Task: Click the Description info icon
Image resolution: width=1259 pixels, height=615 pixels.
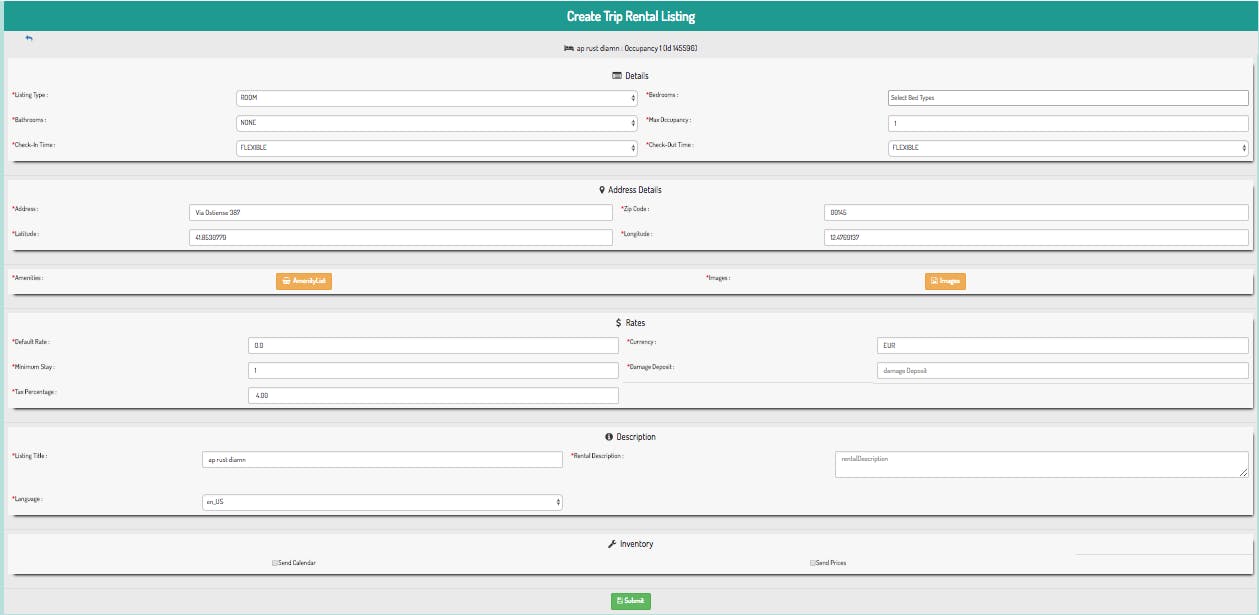Action: point(609,437)
